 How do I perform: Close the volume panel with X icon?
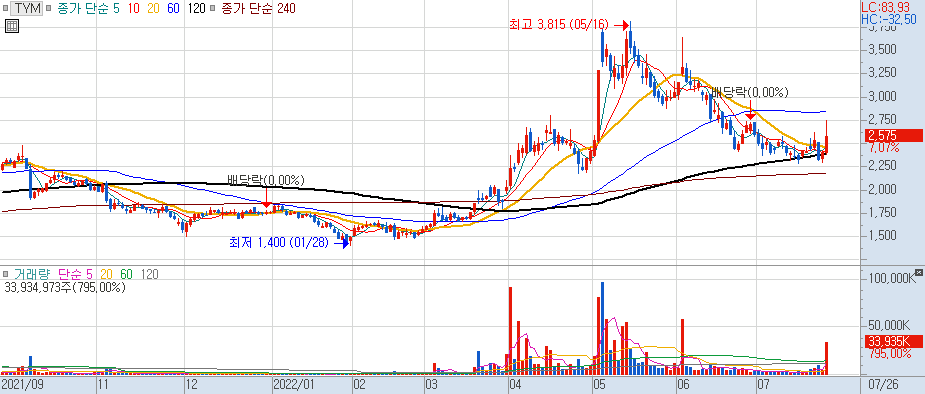pyautogui.click(x=920, y=272)
